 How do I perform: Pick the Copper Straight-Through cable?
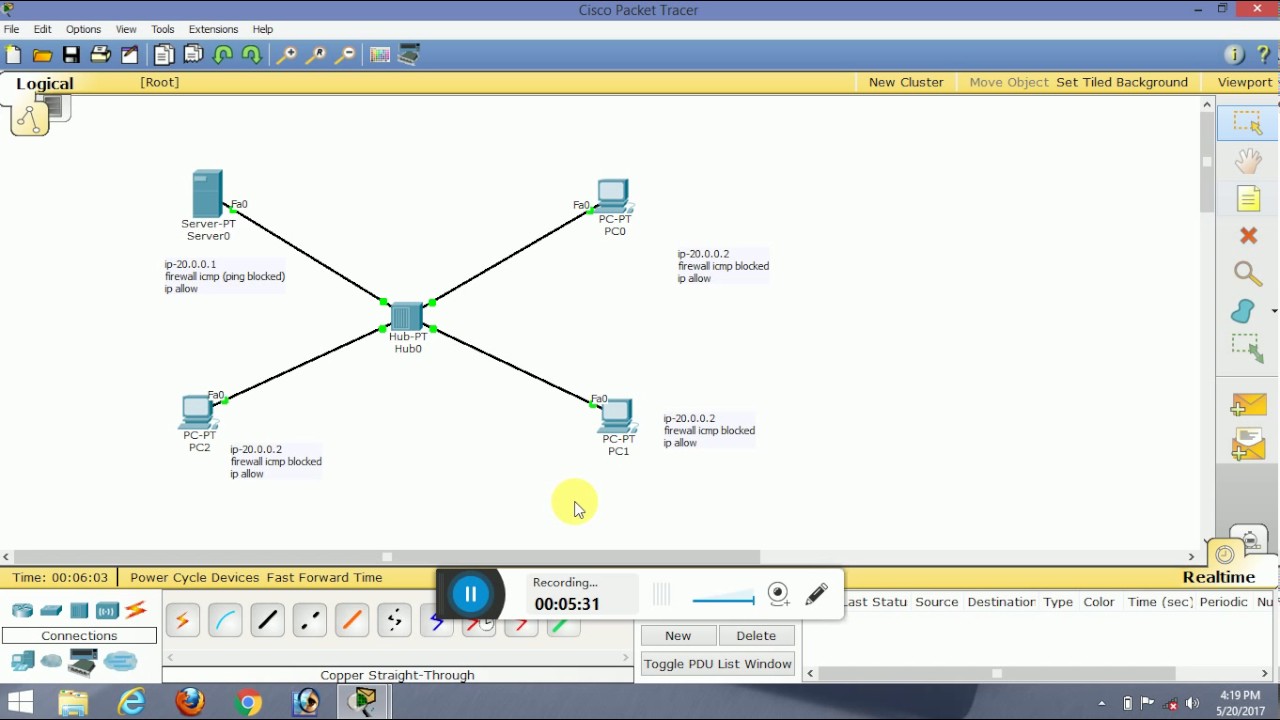(x=267, y=621)
